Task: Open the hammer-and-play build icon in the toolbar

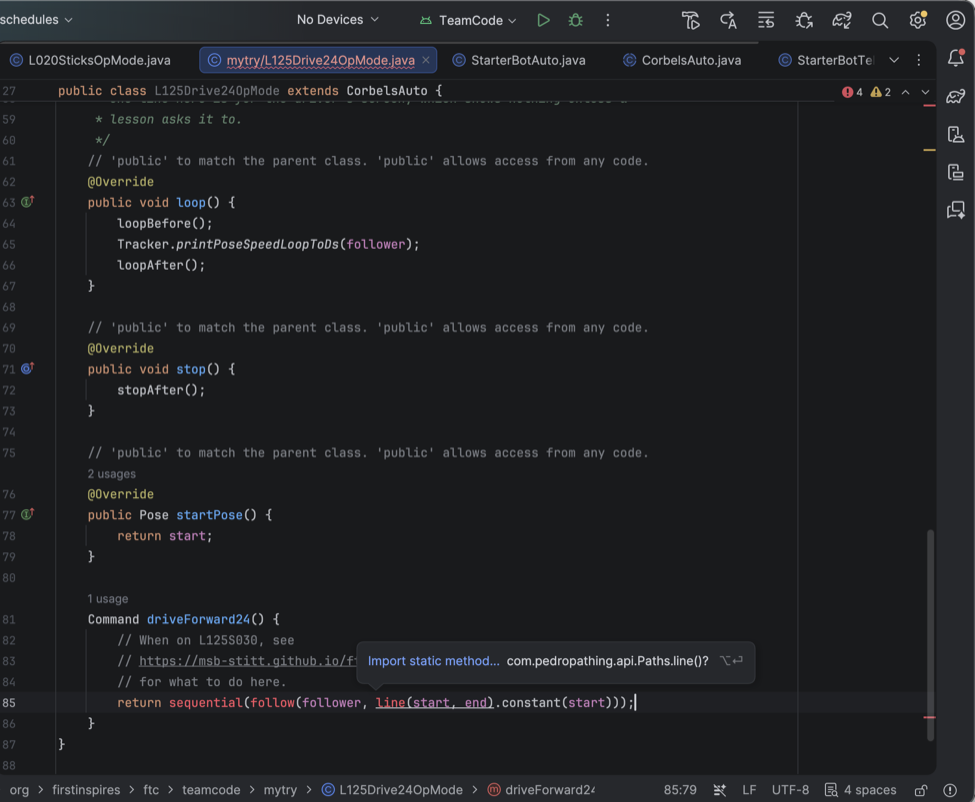Action: (690, 21)
